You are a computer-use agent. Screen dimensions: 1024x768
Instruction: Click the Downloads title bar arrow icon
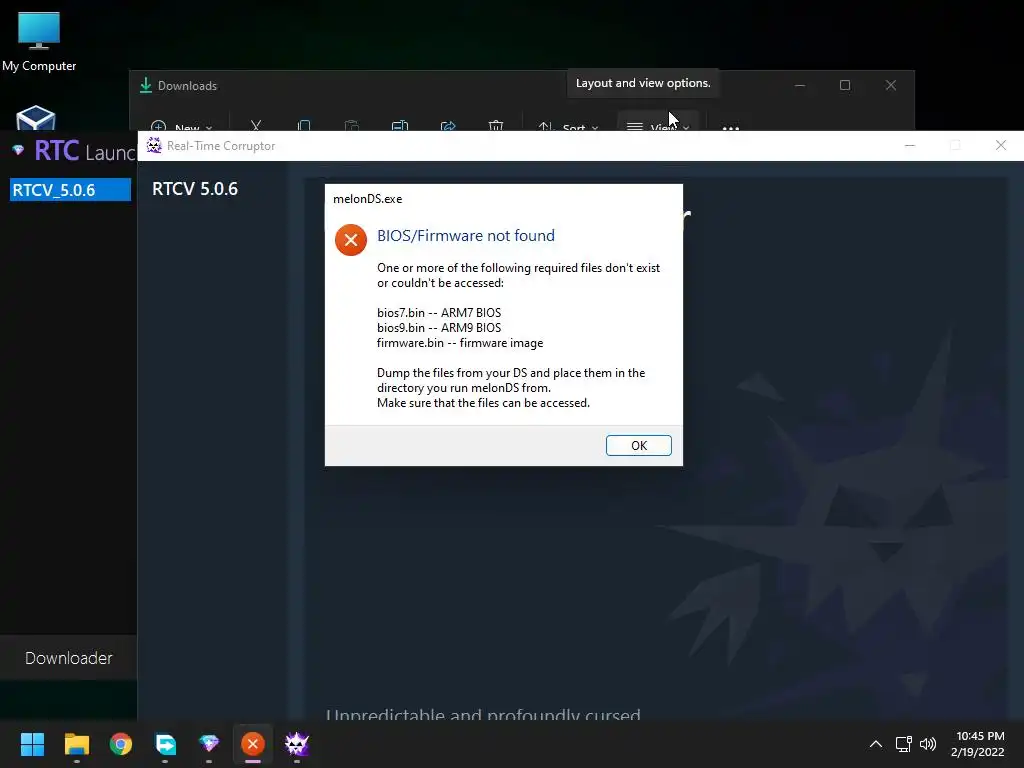(146, 85)
